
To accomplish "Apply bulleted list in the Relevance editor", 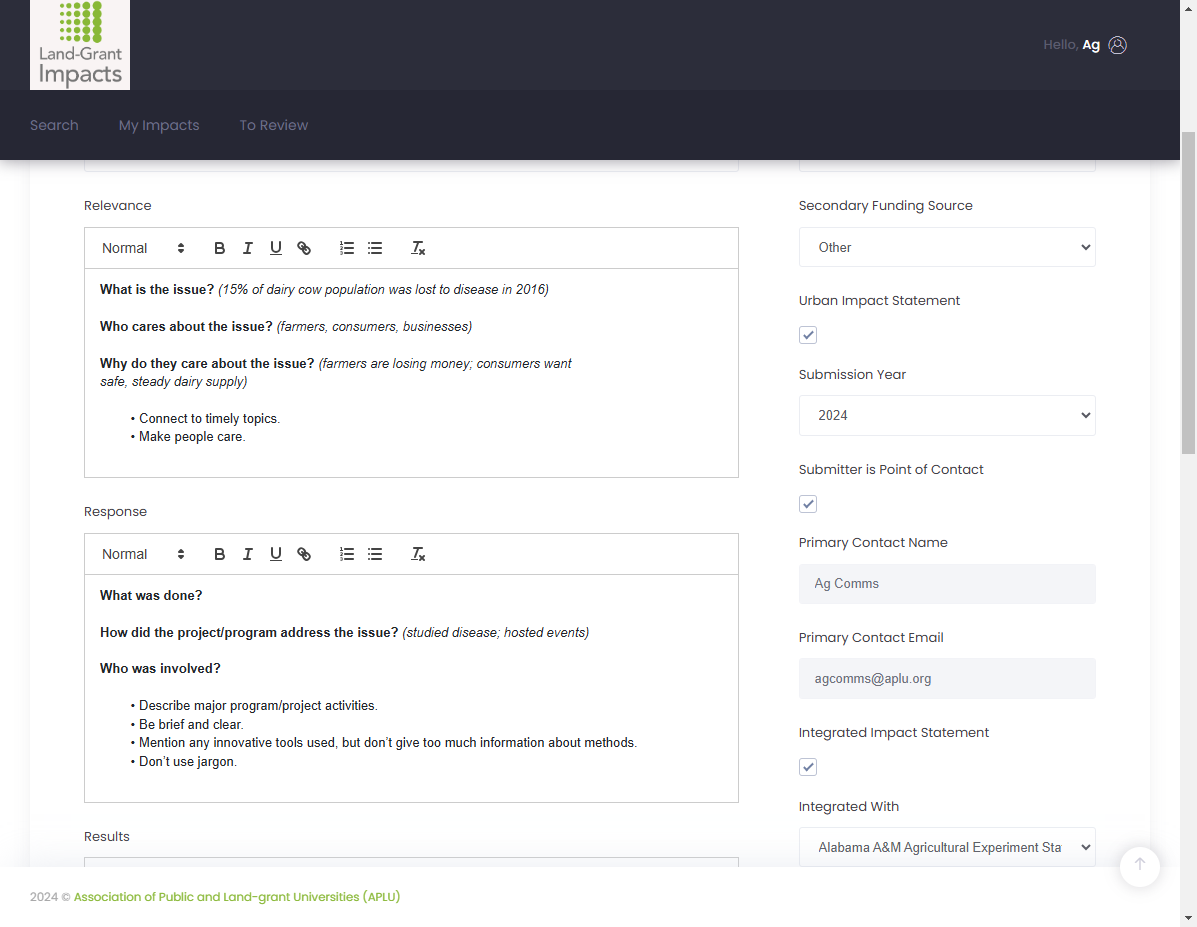I will point(375,248).
